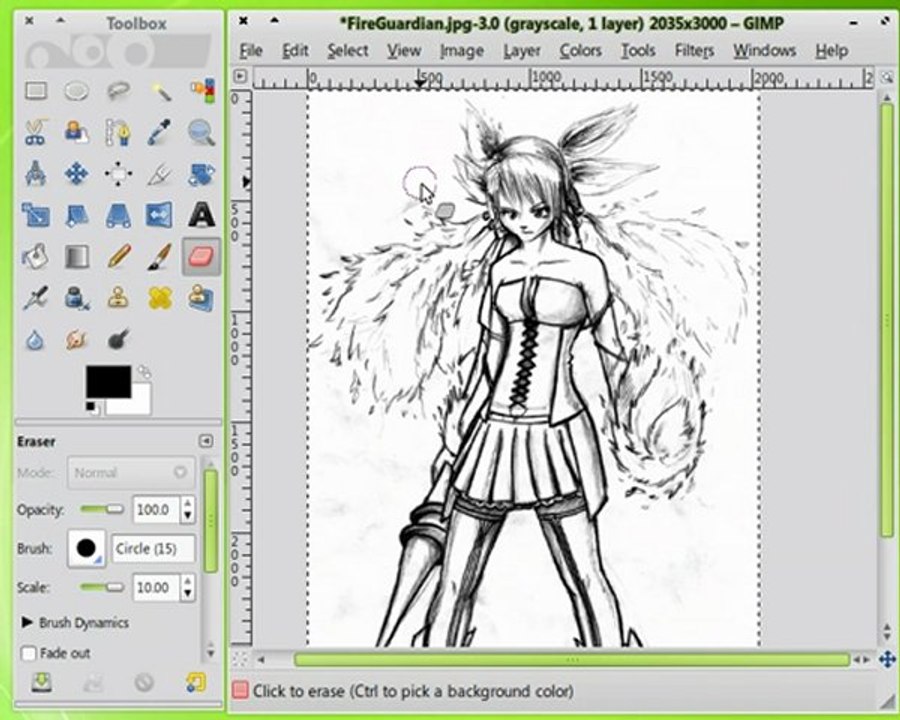Select the Dodge/Burn tool
900x720 pixels.
118,340
